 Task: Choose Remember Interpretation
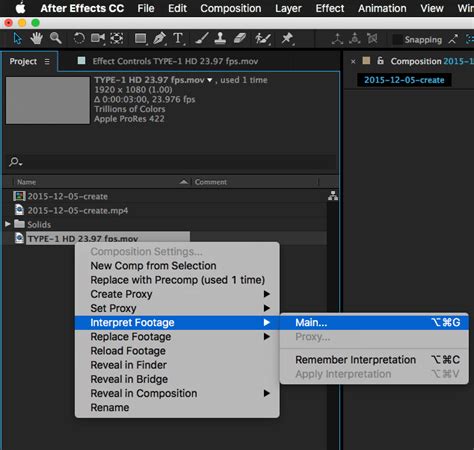coord(374,360)
